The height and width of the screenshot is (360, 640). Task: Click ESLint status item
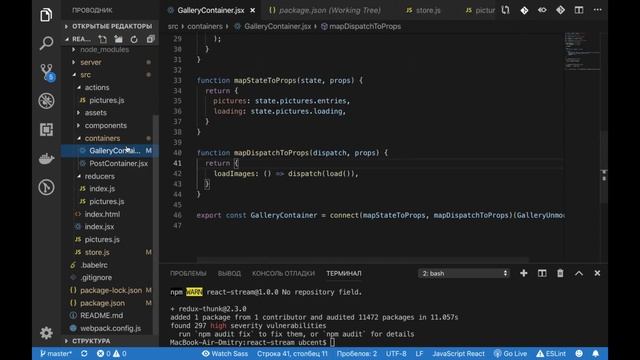point(551,353)
